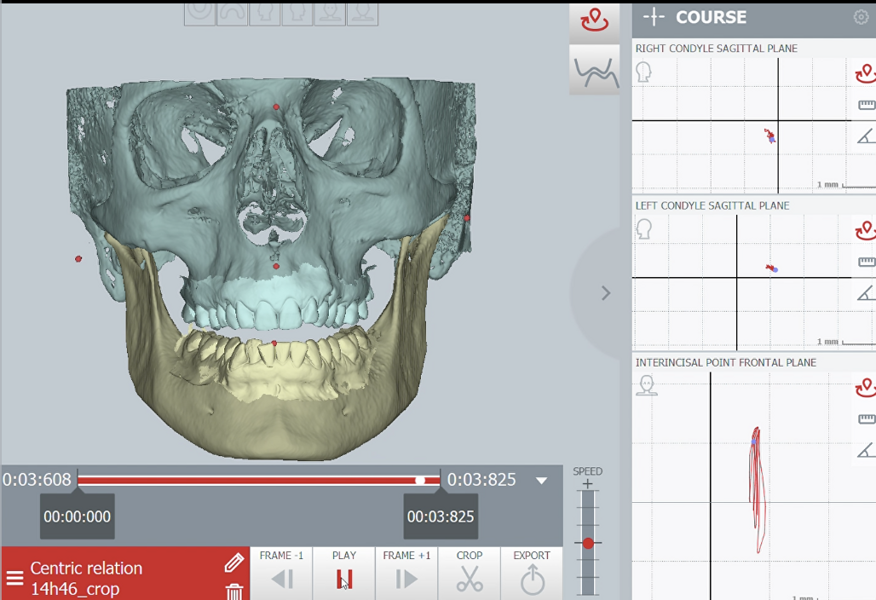Click the 00:03:825 end time marker
The image size is (876, 600).
[440, 517]
